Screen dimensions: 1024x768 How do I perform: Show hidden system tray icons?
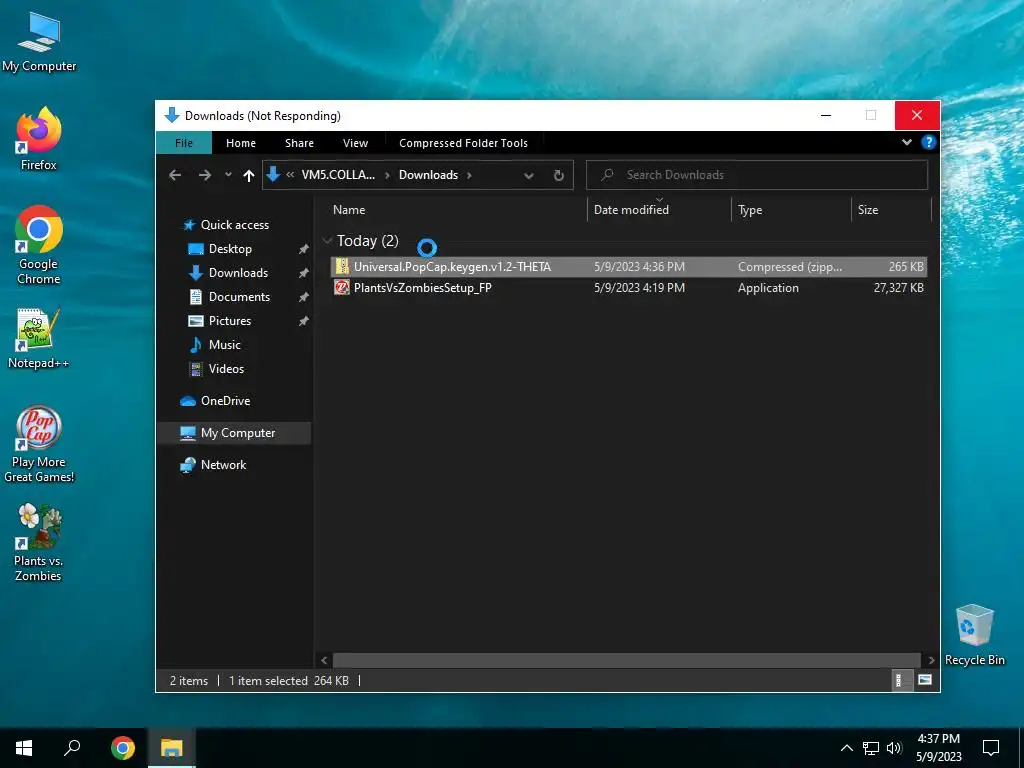click(846, 748)
